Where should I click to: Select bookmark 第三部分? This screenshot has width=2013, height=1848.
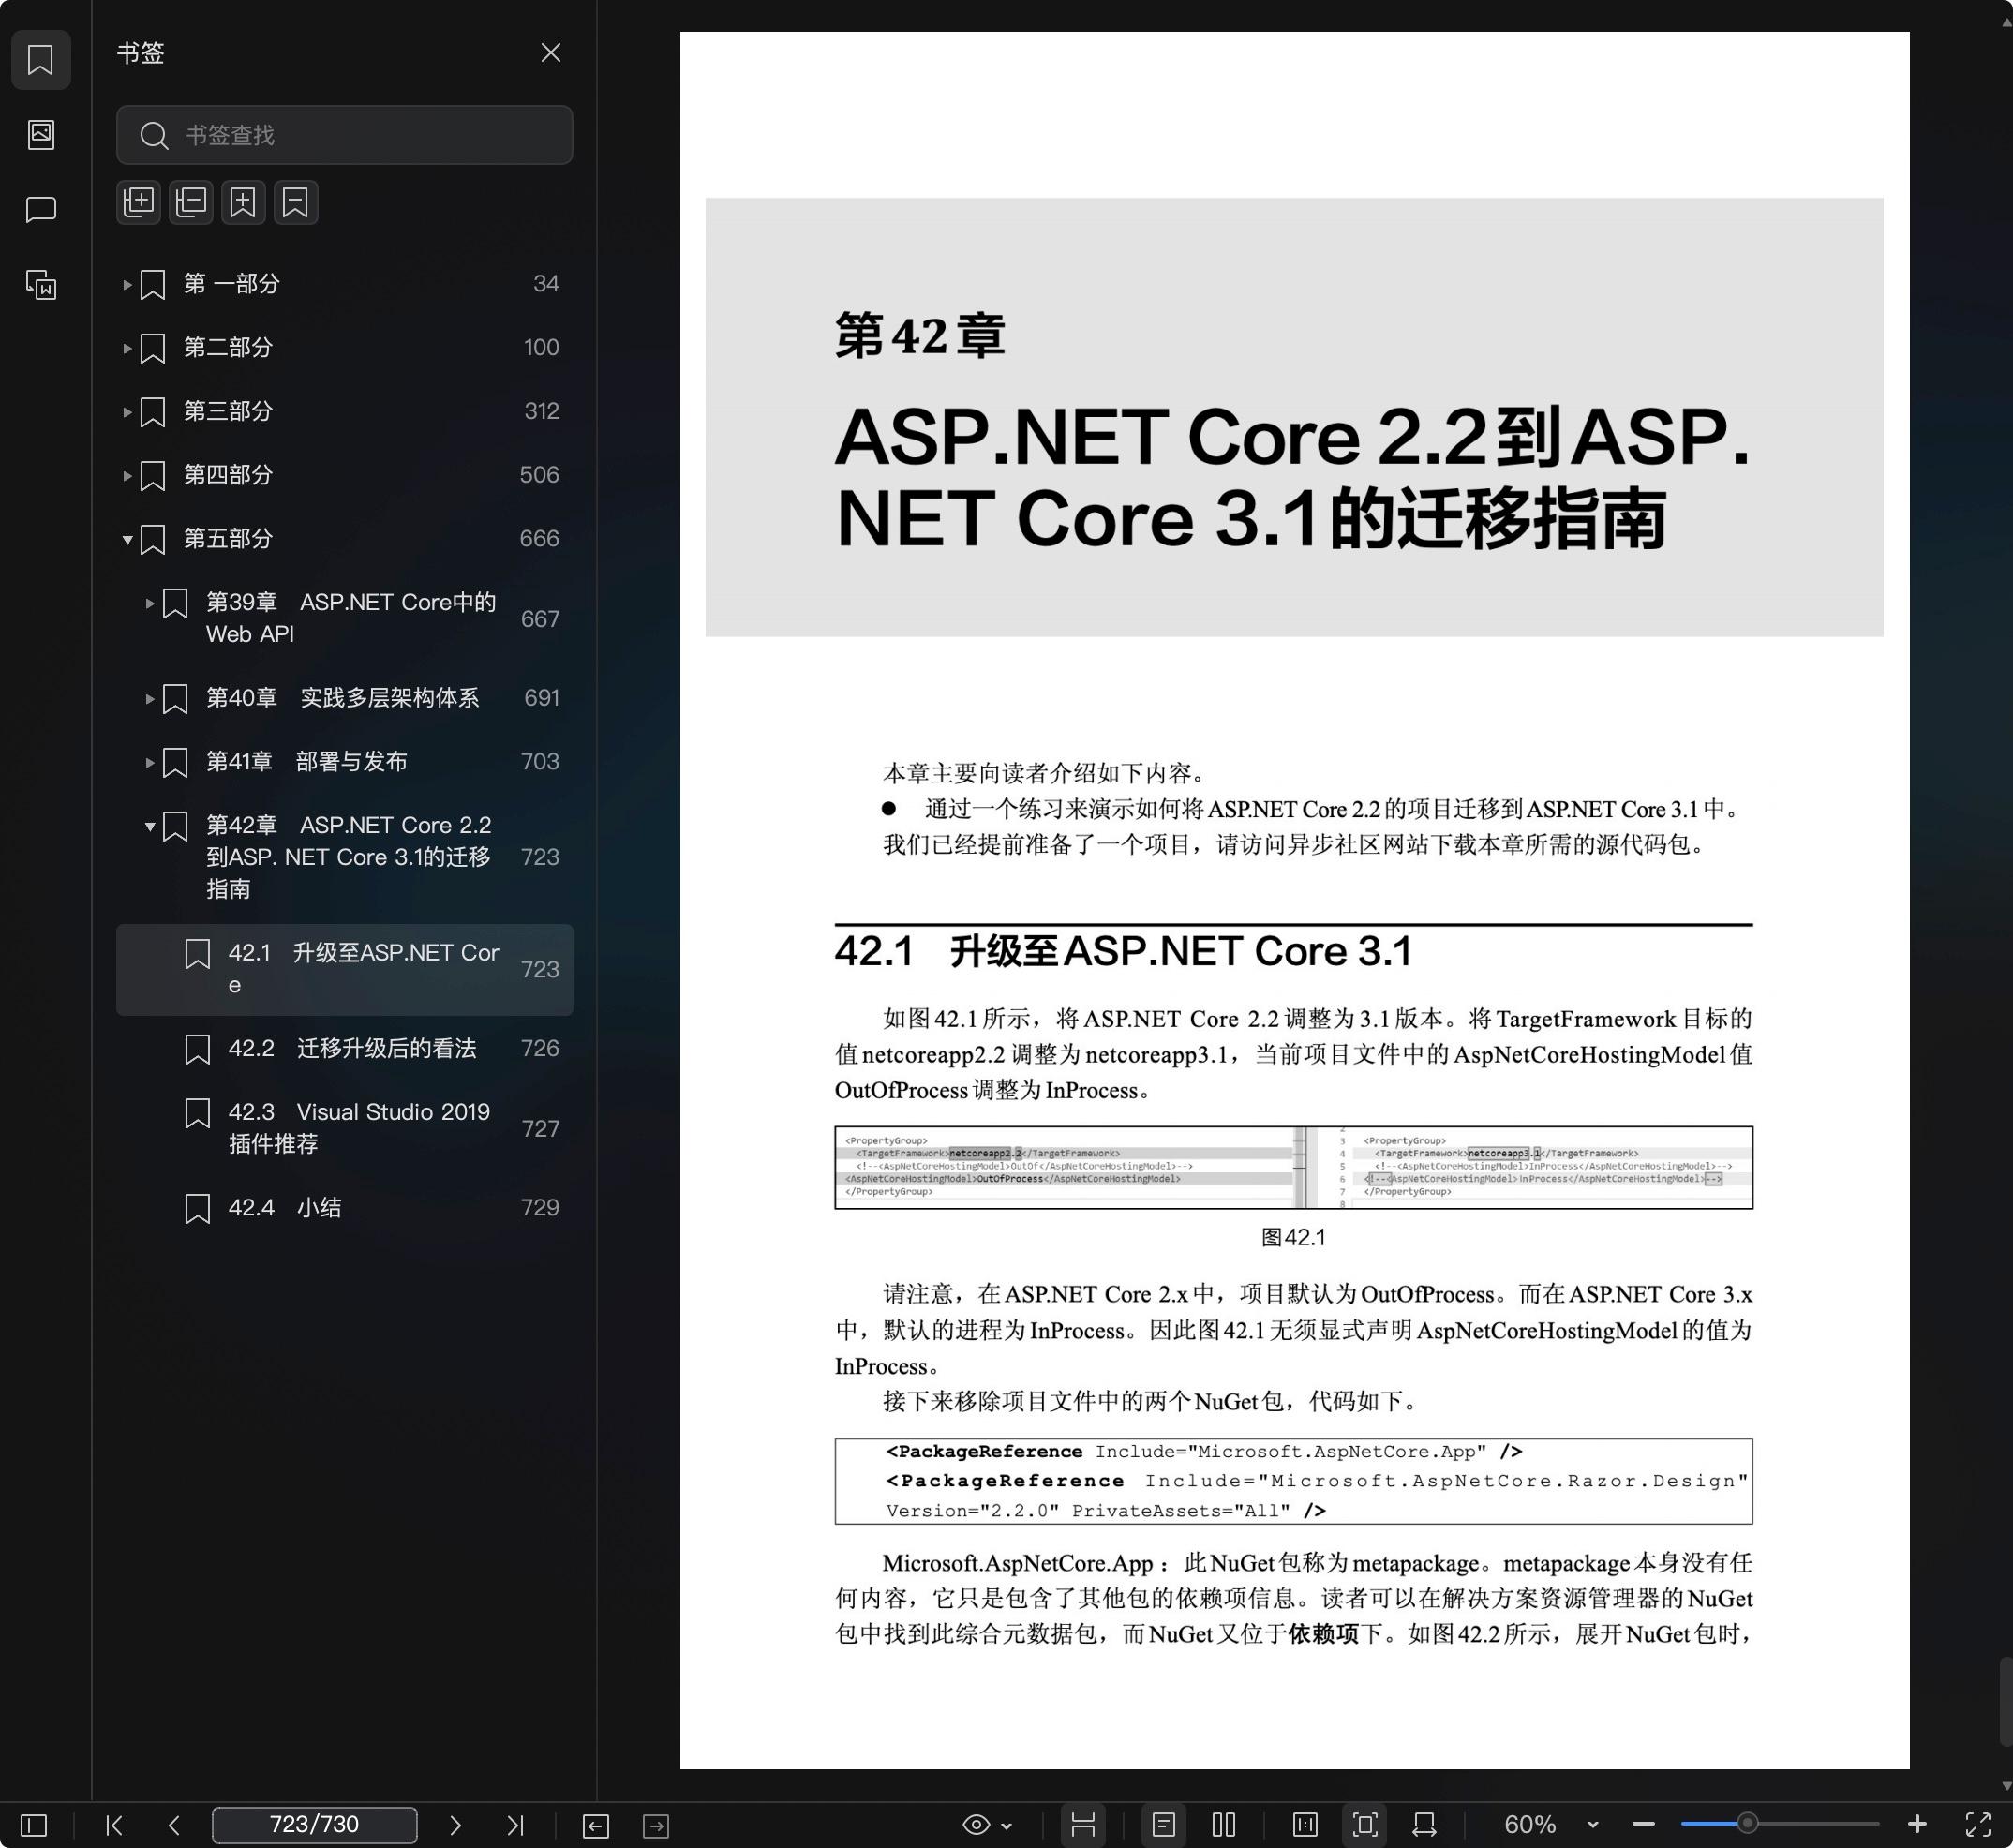pyautogui.click(x=228, y=411)
